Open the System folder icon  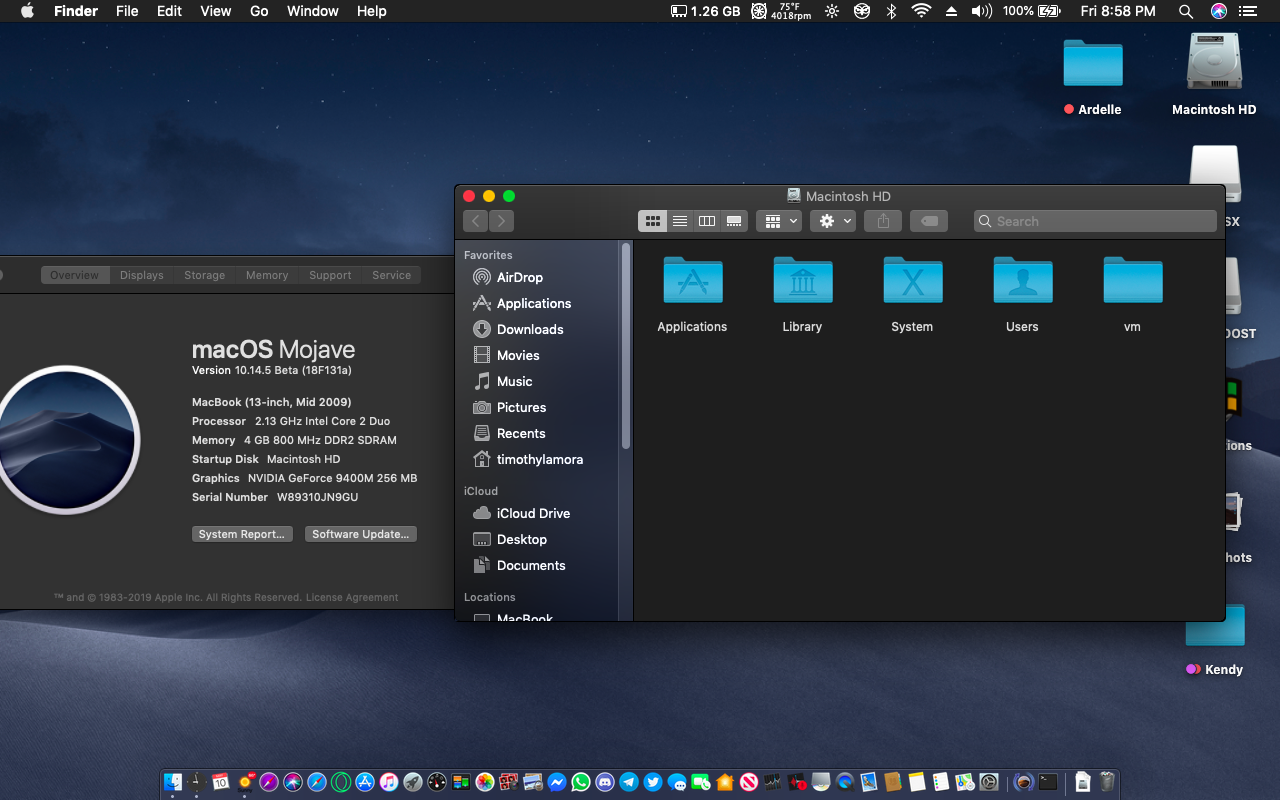point(912,280)
